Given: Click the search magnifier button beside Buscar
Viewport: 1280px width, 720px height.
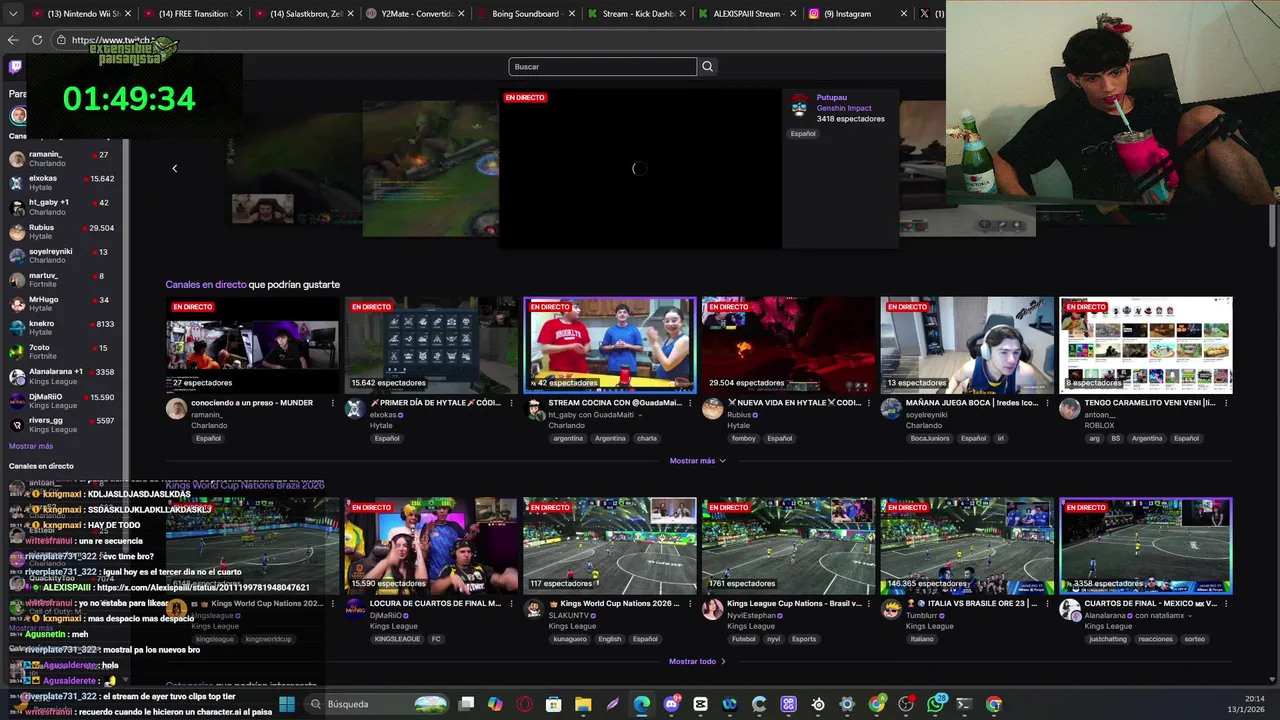Looking at the screenshot, I should 707,67.
